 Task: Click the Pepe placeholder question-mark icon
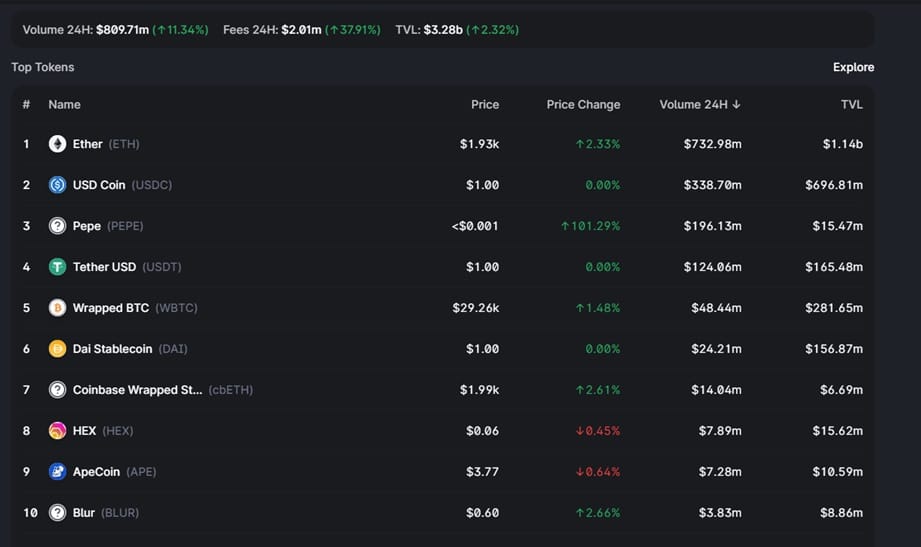coord(57,226)
